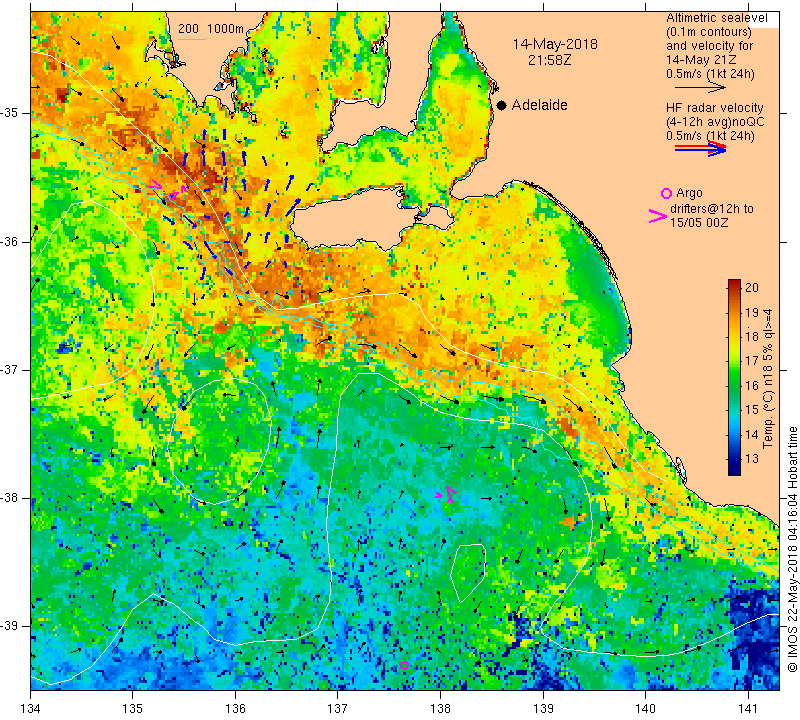
Task: Click the time stamp 21:58Z
Action: (x=549, y=60)
